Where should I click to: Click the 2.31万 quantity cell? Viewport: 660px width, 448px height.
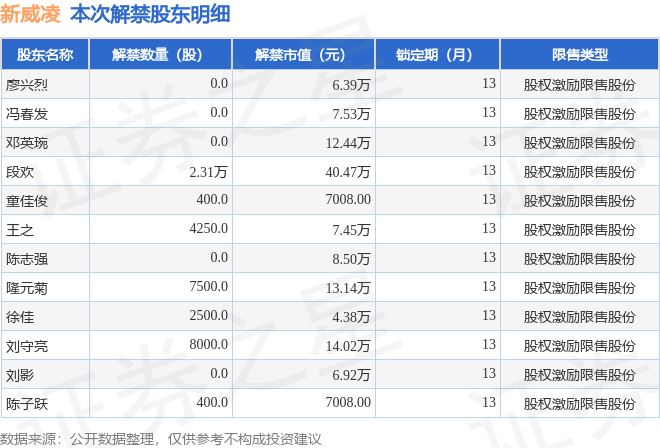click(208, 172)
